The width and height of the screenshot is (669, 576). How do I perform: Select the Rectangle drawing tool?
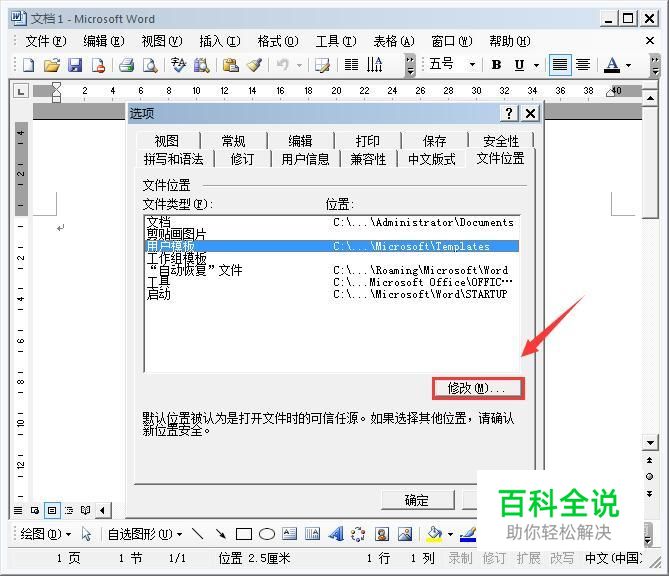tap(244, 534)
